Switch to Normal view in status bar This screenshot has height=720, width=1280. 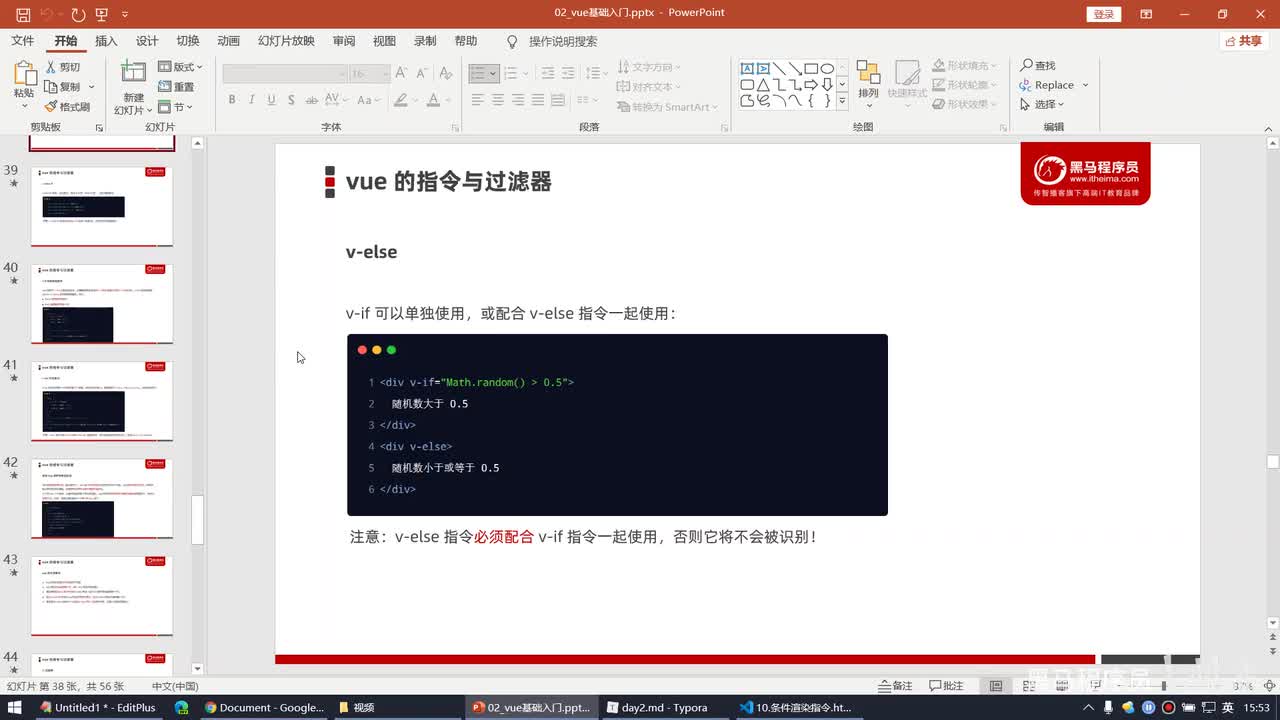(x=996, y=686)
